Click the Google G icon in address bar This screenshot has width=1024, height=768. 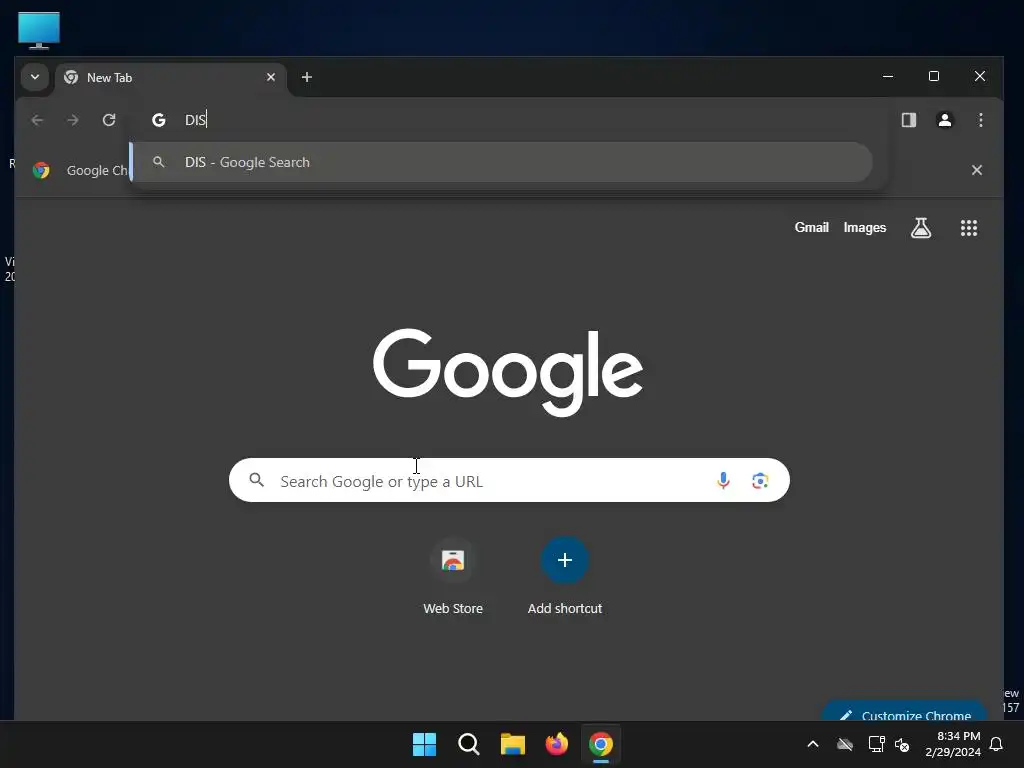[159, 120]
